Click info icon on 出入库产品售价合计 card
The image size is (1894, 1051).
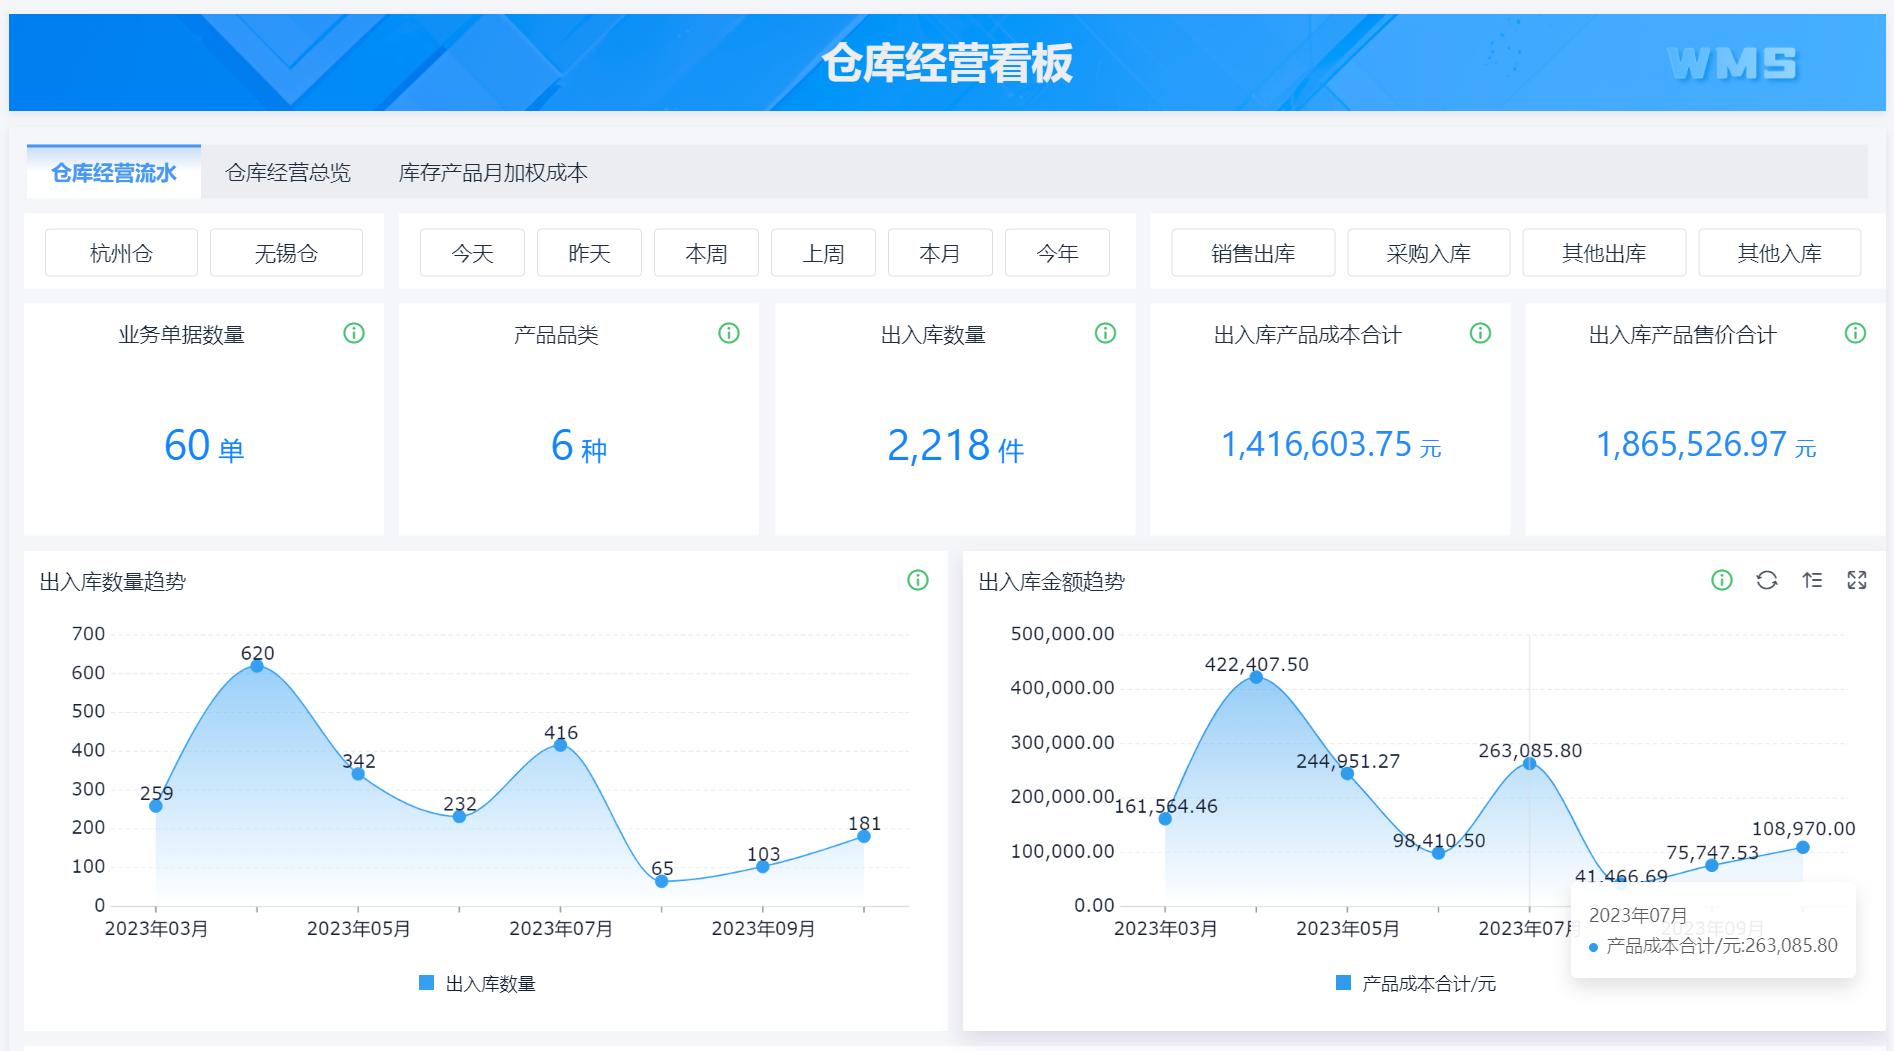pos(1855,334)
